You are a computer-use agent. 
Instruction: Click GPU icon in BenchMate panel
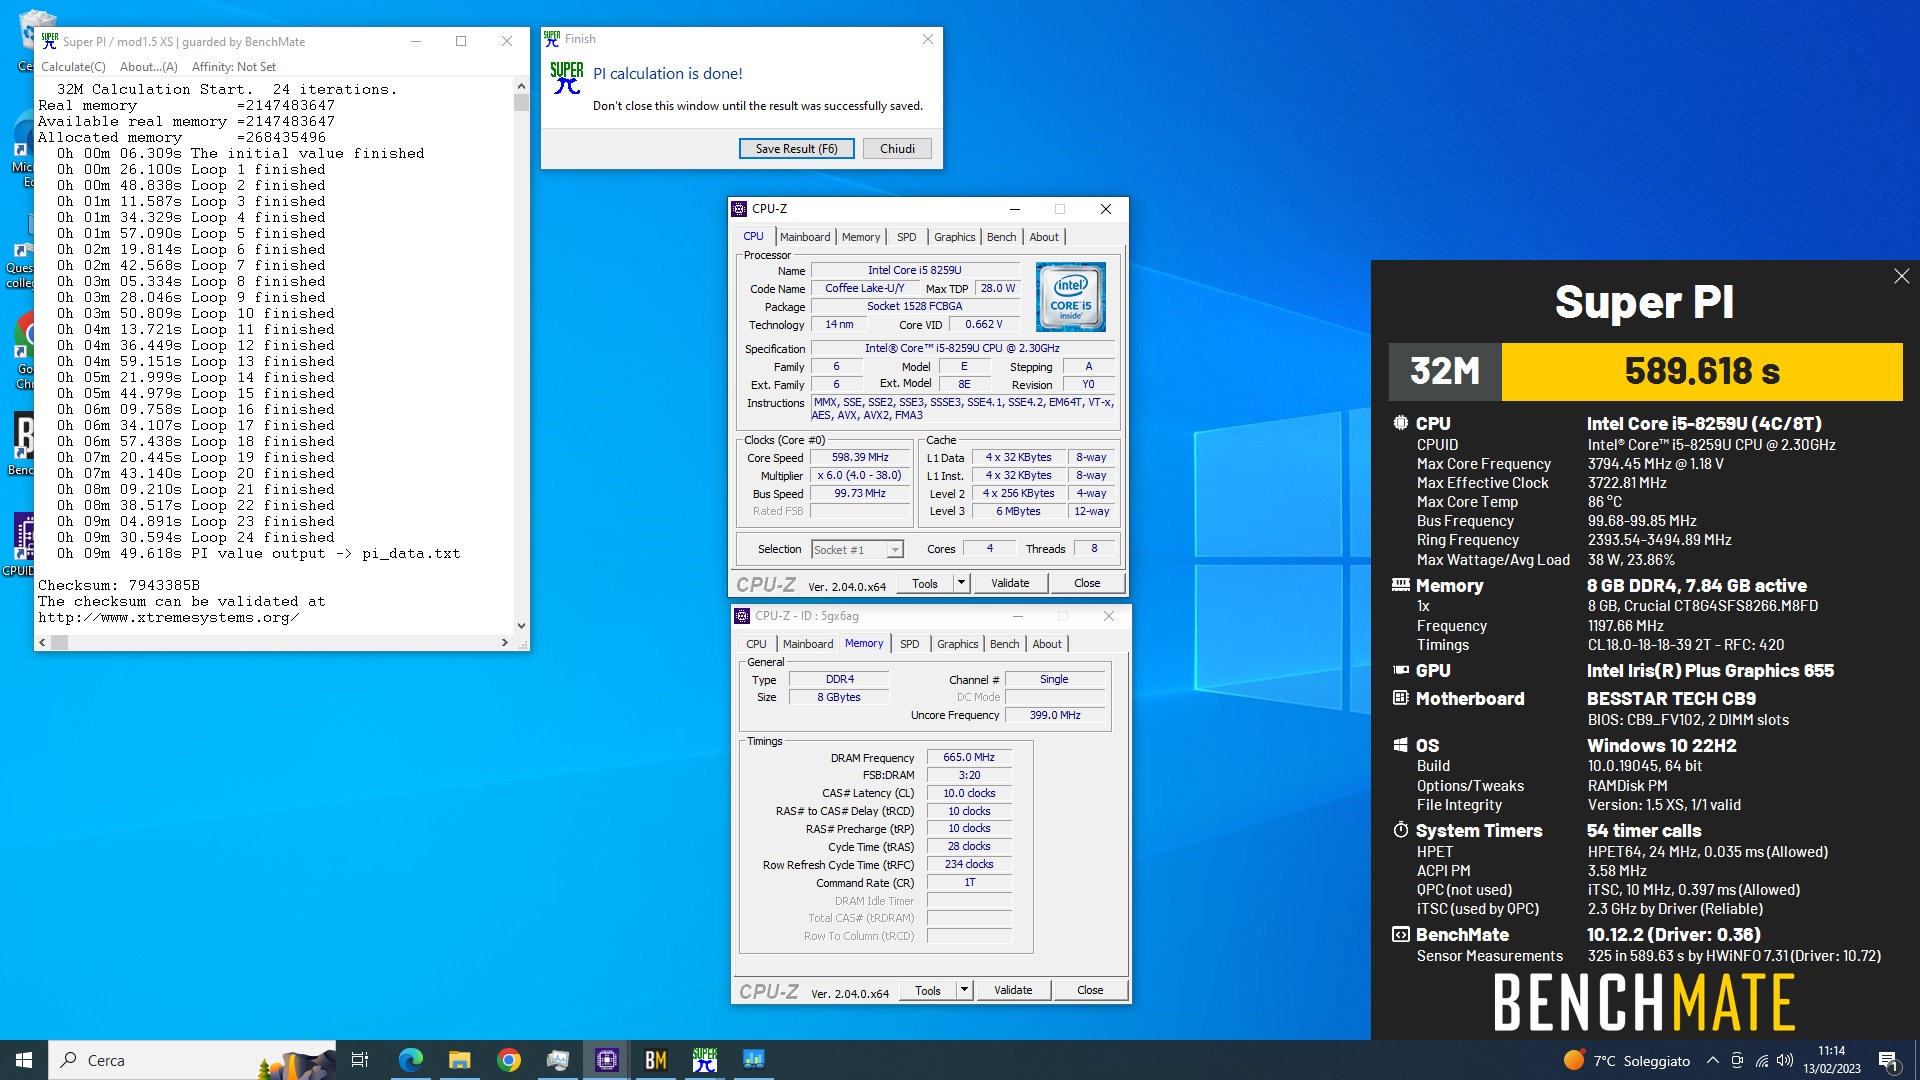pos(1400,670)
